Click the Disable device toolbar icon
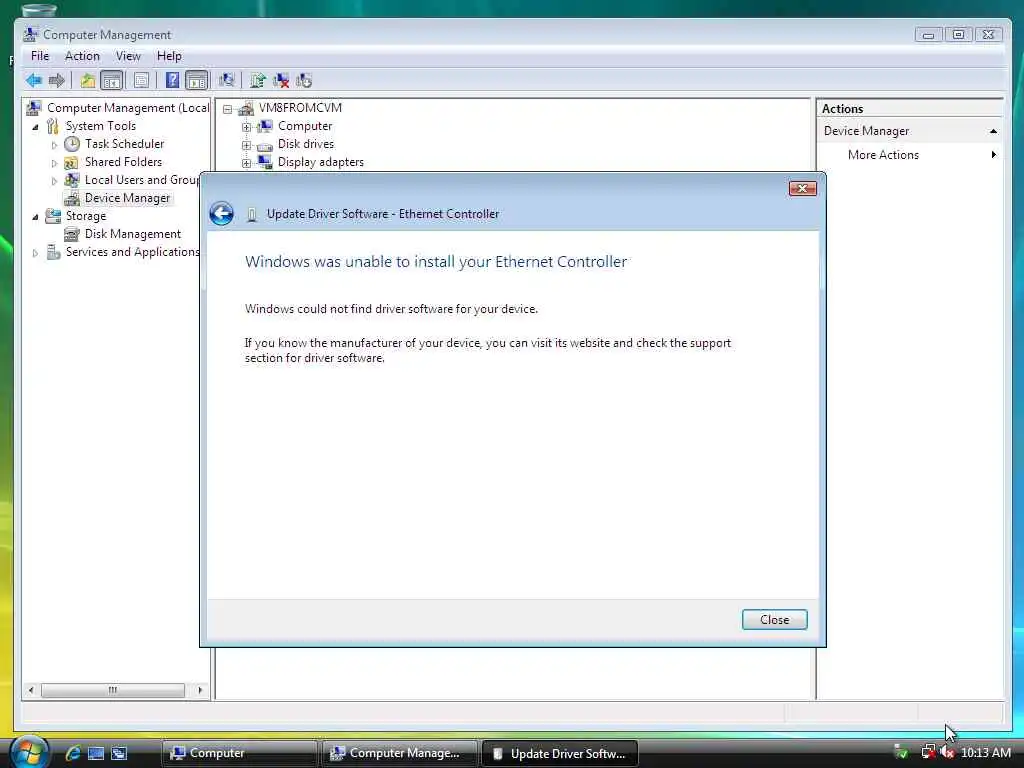 304,80
